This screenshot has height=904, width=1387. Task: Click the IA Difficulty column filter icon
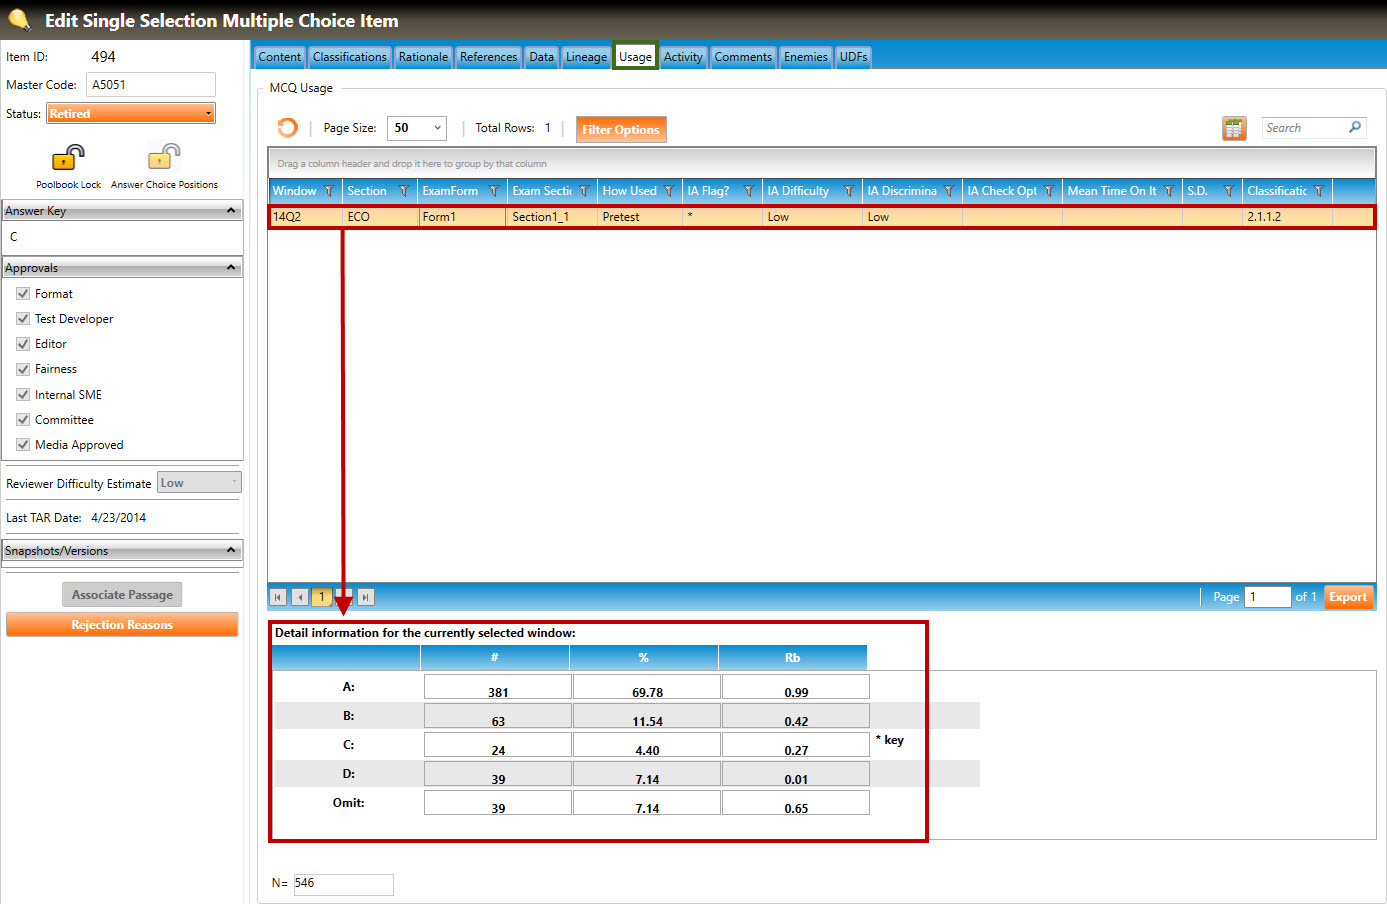[849, 191]
